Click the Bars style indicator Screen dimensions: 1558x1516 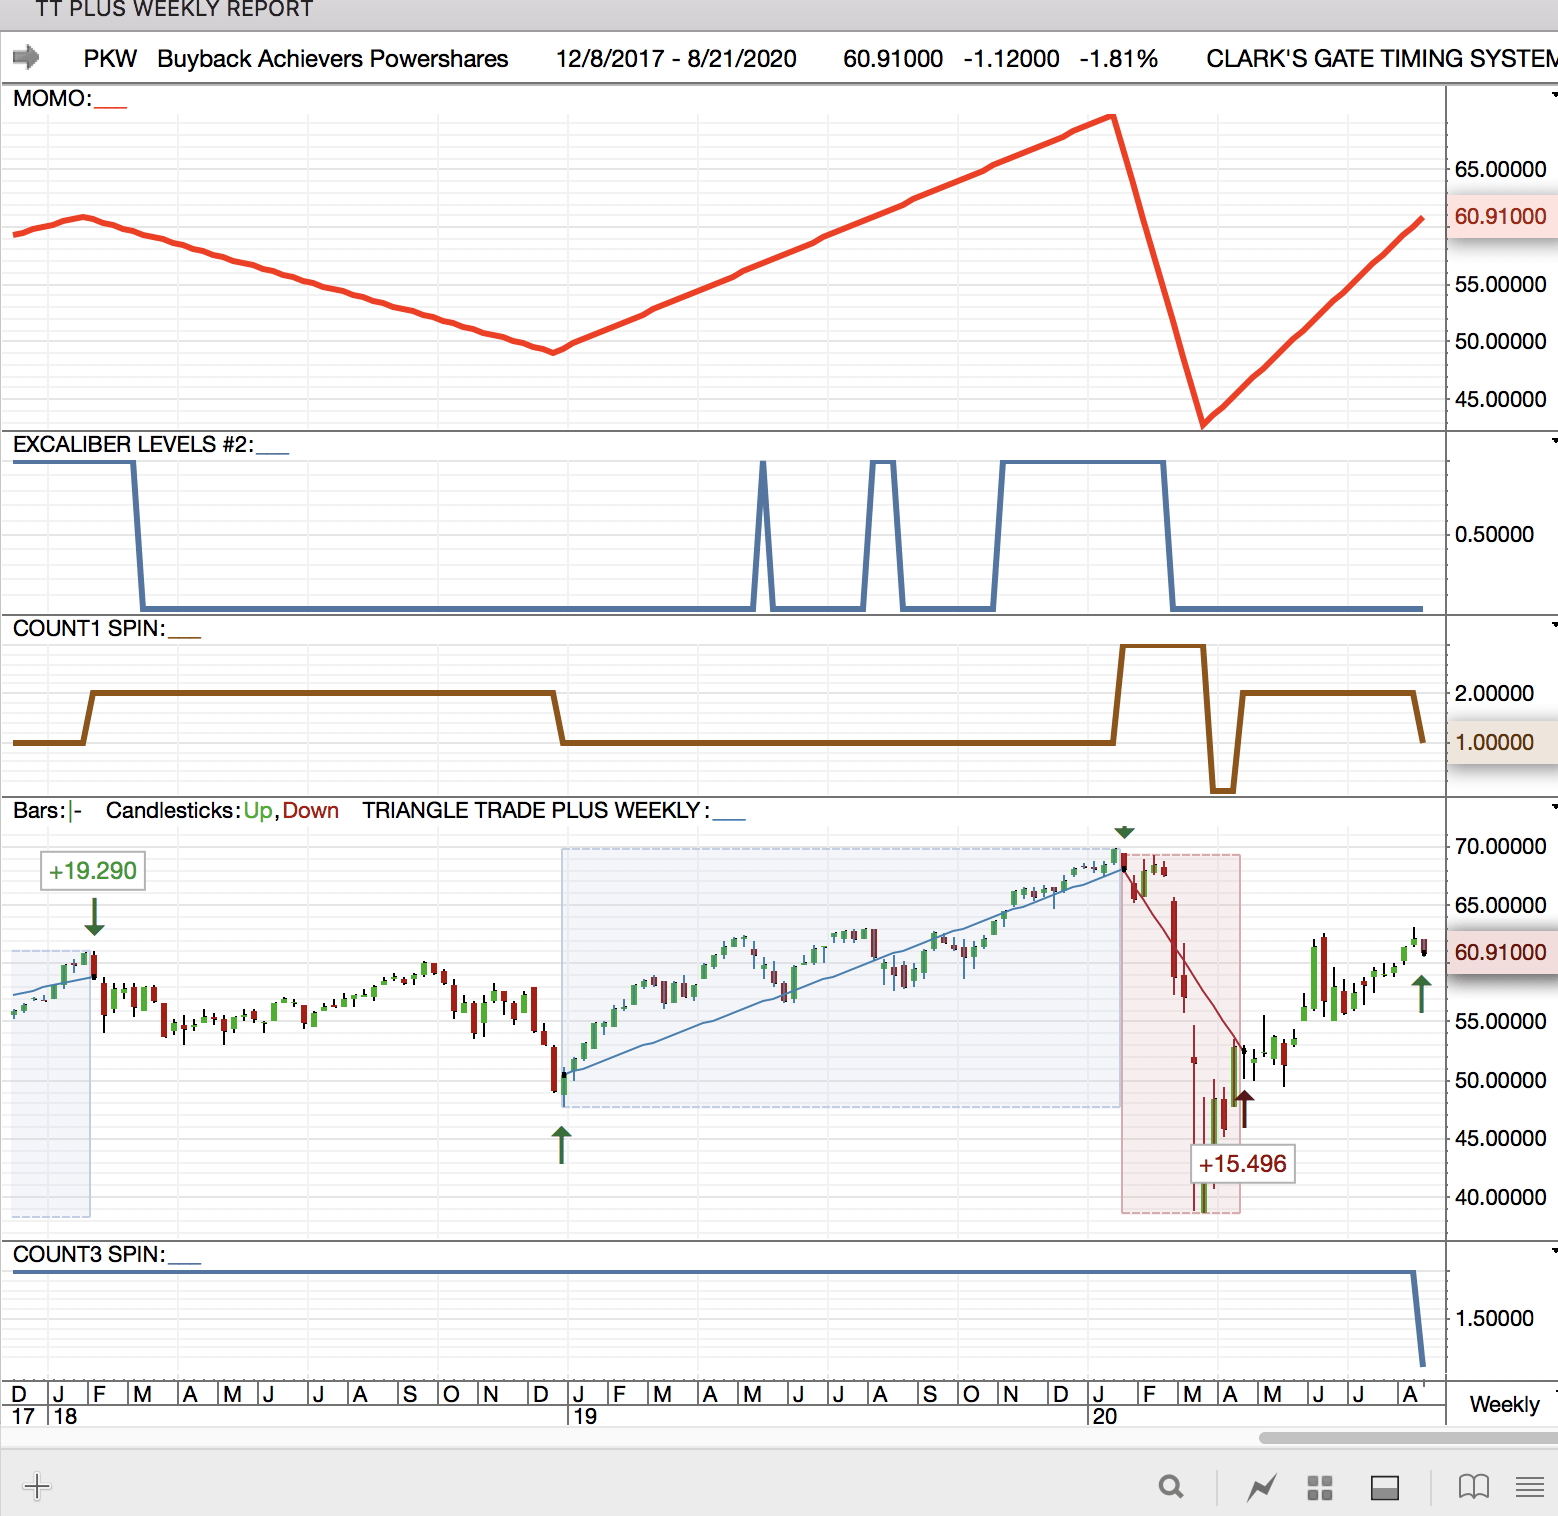coord(76,810)
